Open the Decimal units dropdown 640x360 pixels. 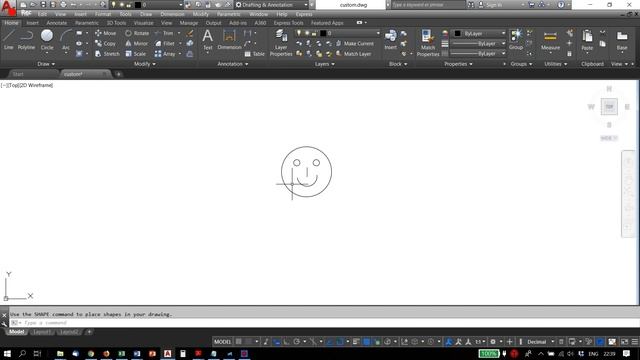click(540, 342)
